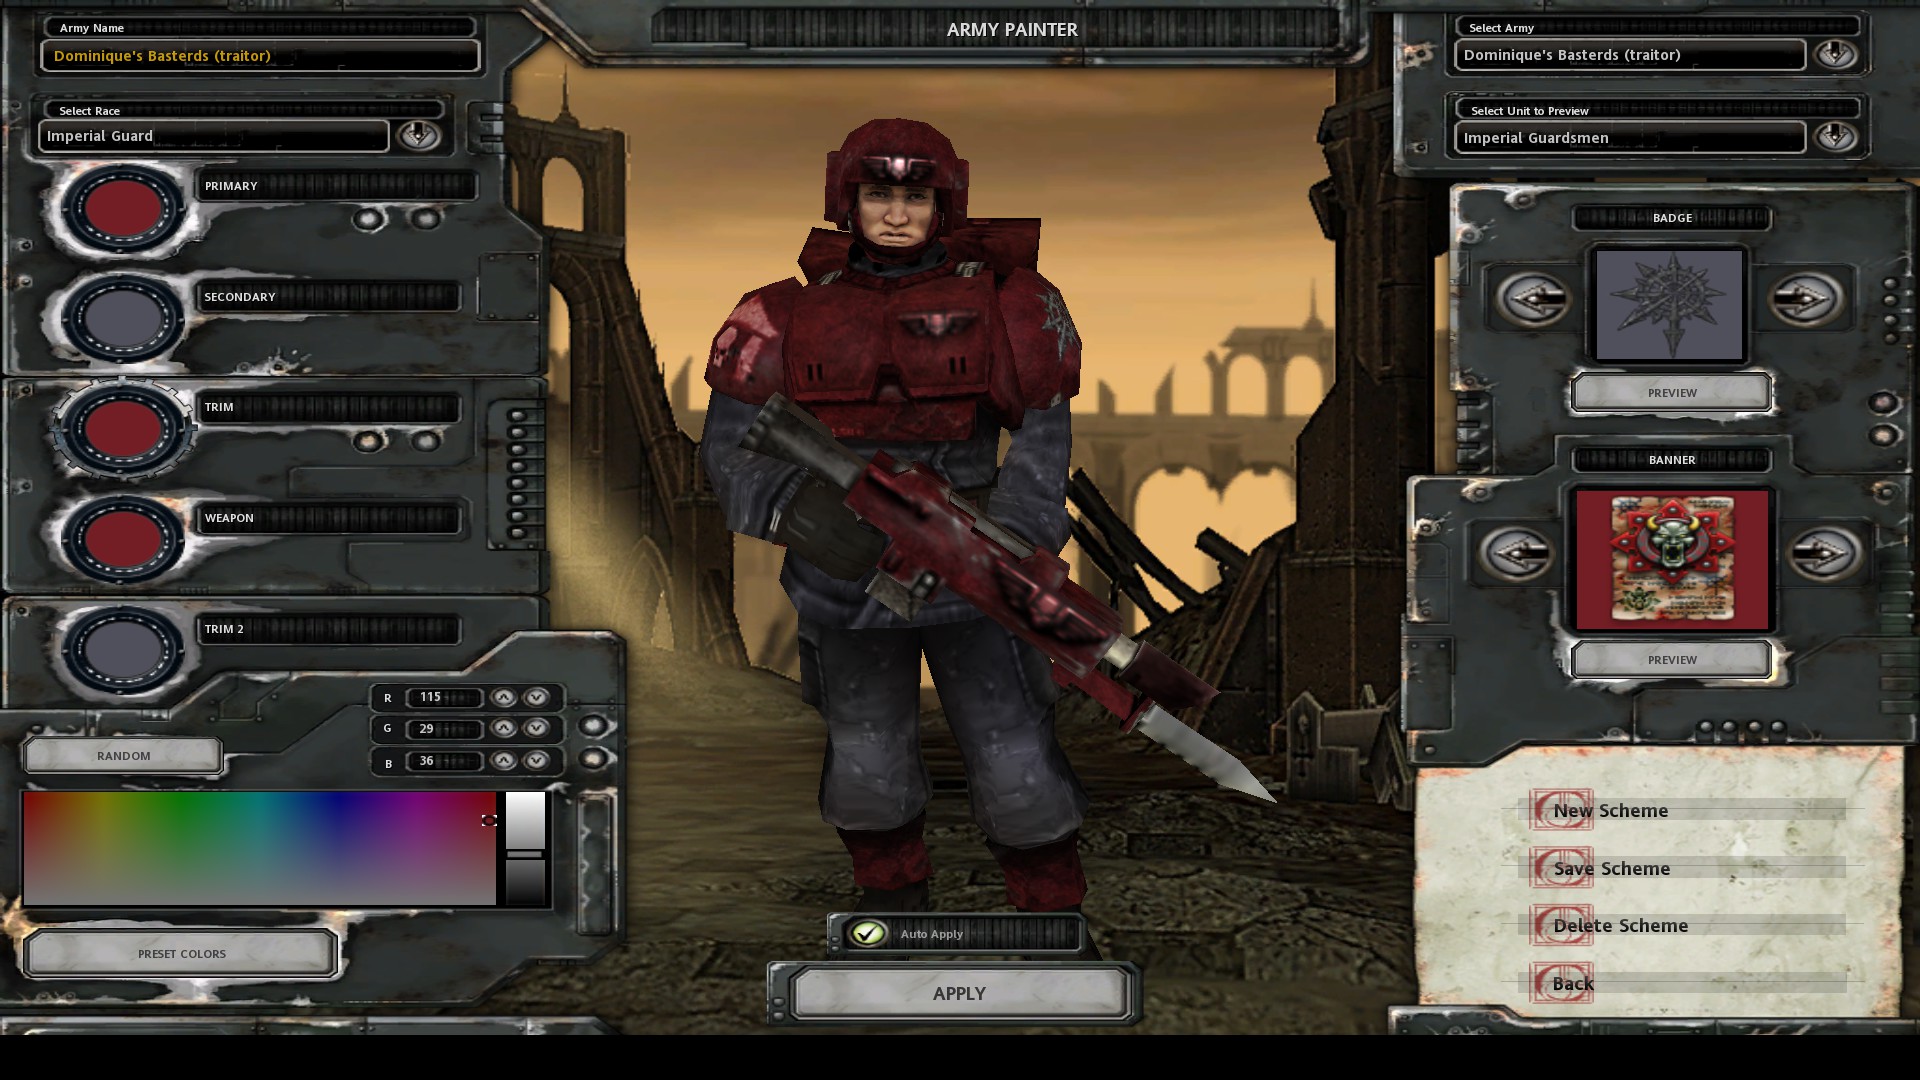Choose Delete Scheme from the menu
The image size is (1920, 1080).
pos(1620,925)
